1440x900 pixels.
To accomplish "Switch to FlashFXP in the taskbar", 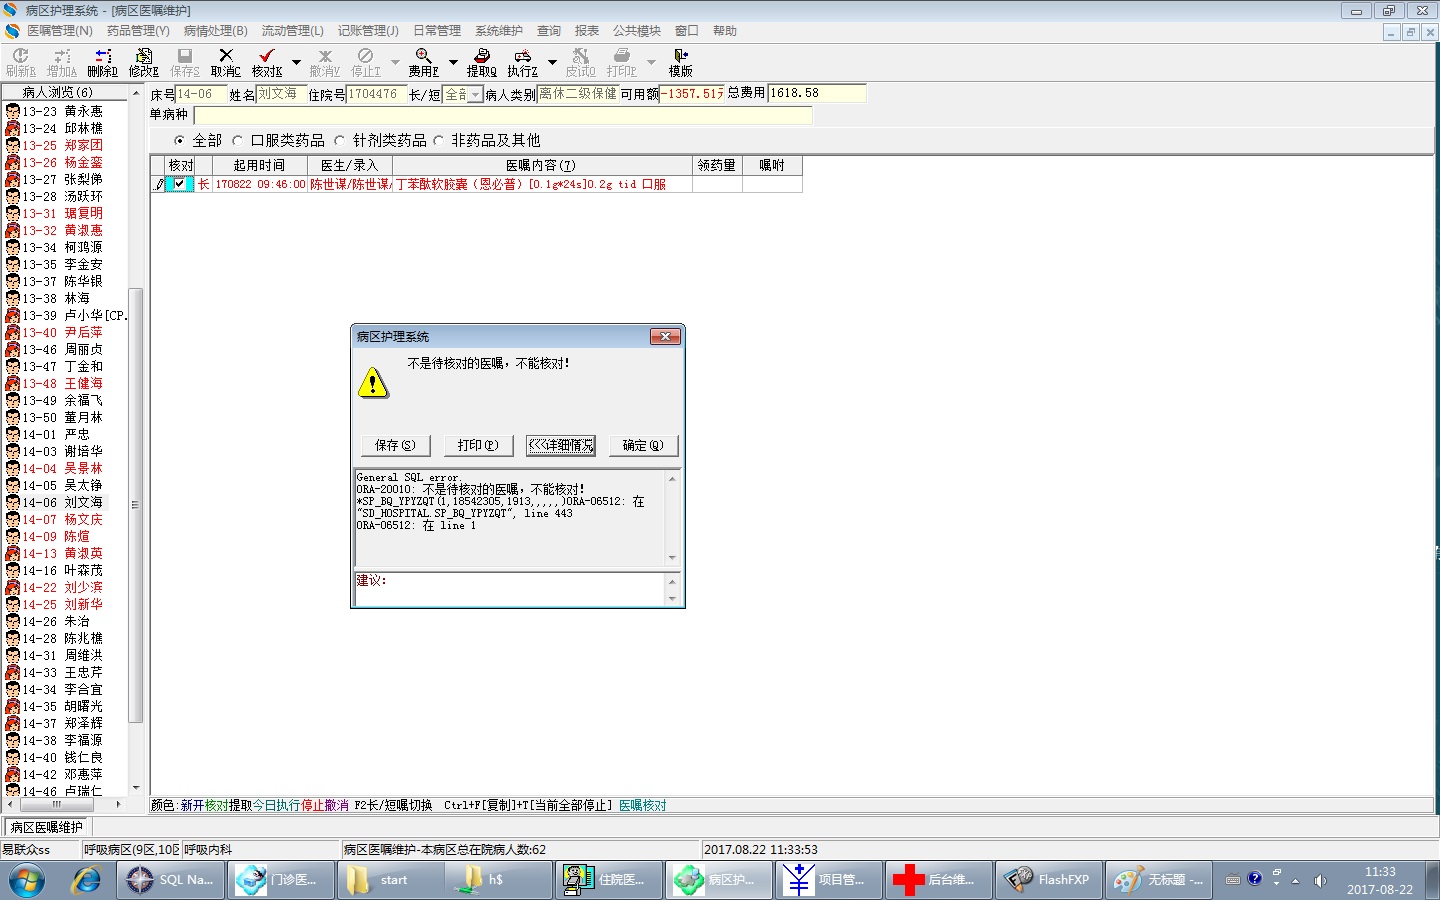I will pyautogui.click(x=1048, y=880).
